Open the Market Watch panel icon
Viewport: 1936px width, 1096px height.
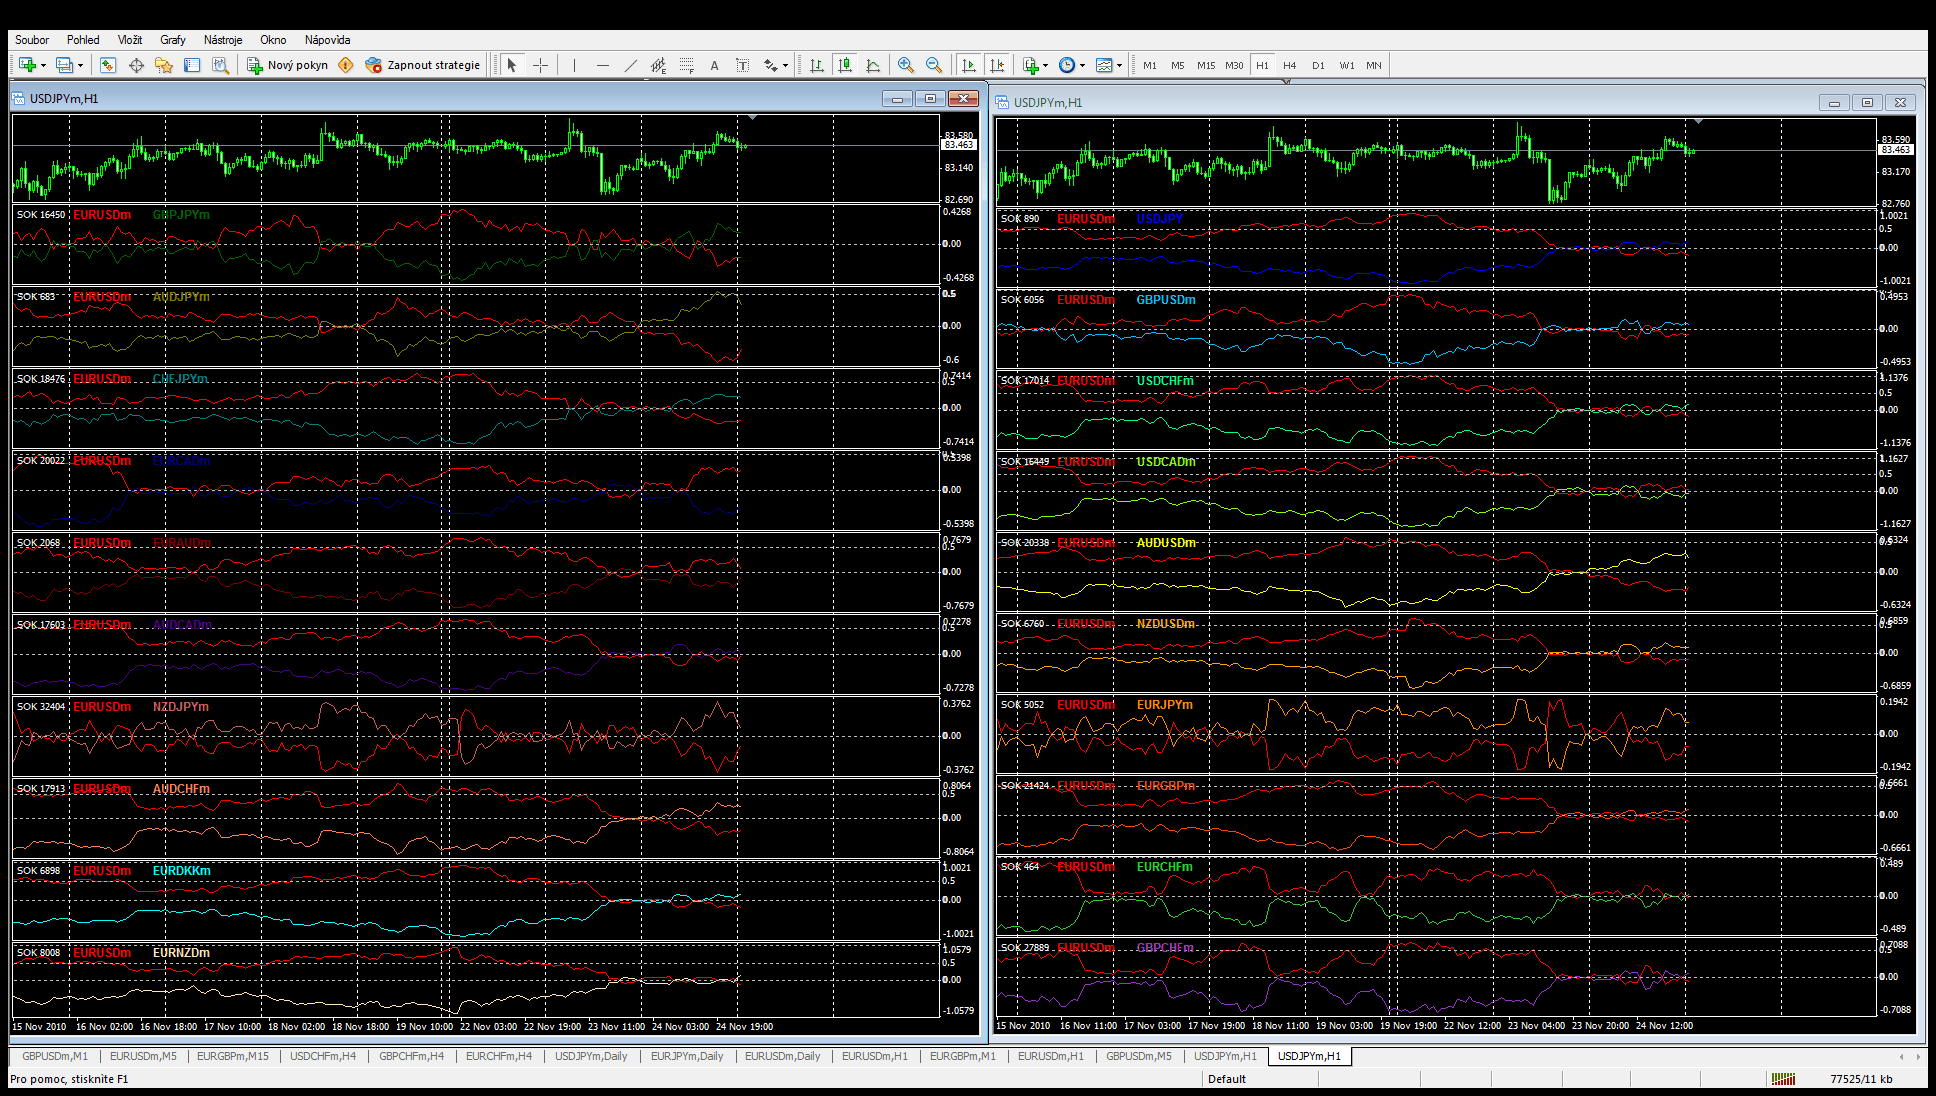(108, 65)
